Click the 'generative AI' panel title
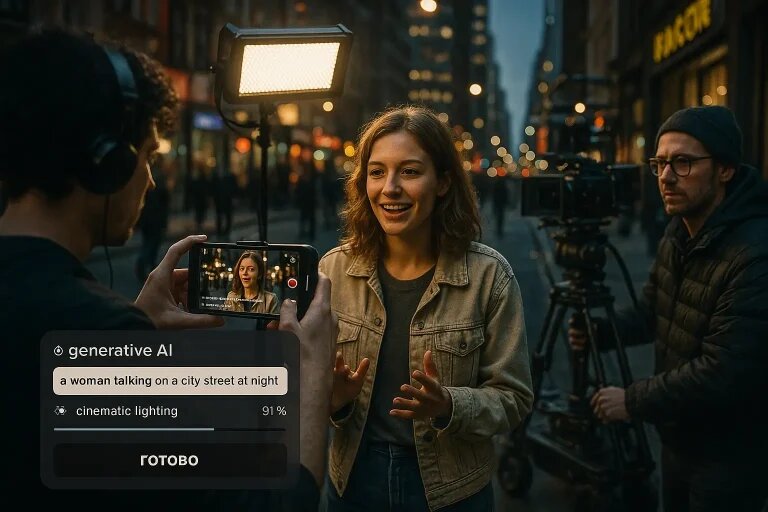This screenshot has height=512, width=768. (120, 350)
